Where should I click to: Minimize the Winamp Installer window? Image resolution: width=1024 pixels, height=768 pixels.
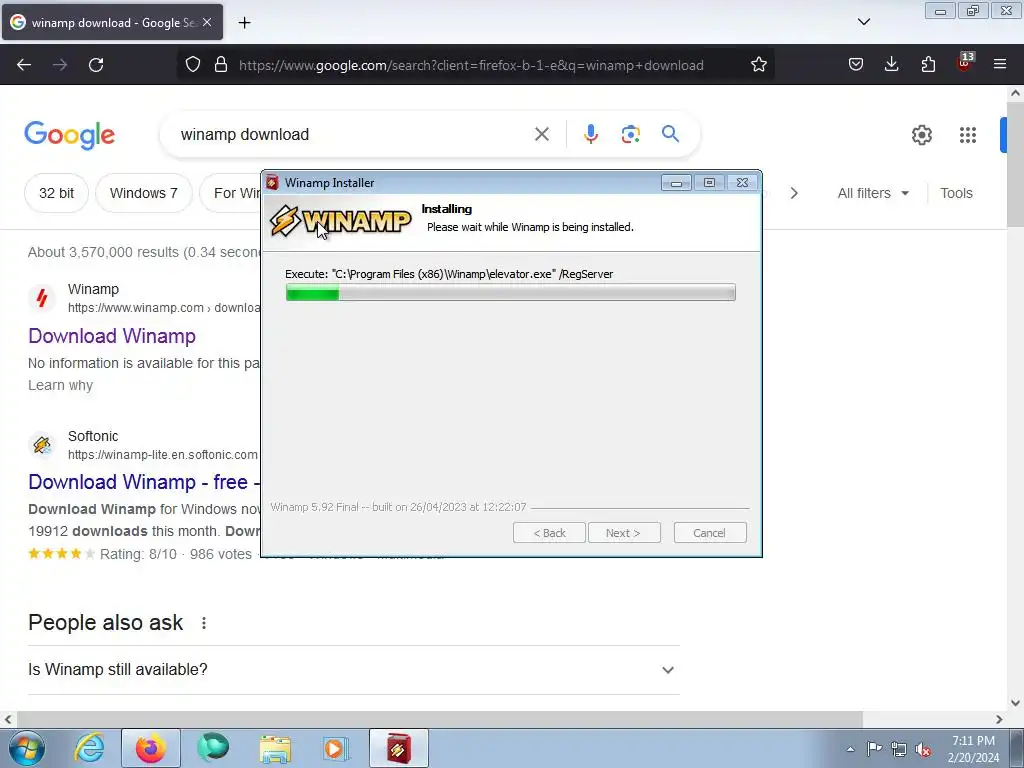pyautogui.click(x=676, y=183)
